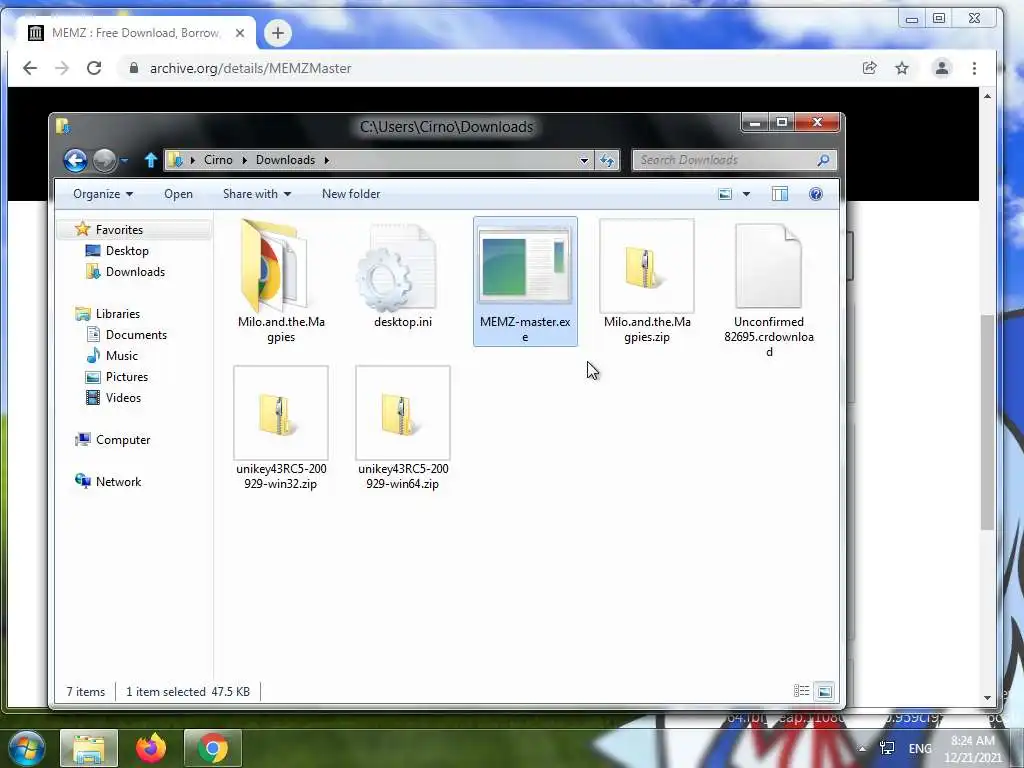
Task: Open the Organize menu
Action: [x=103, y=194]
